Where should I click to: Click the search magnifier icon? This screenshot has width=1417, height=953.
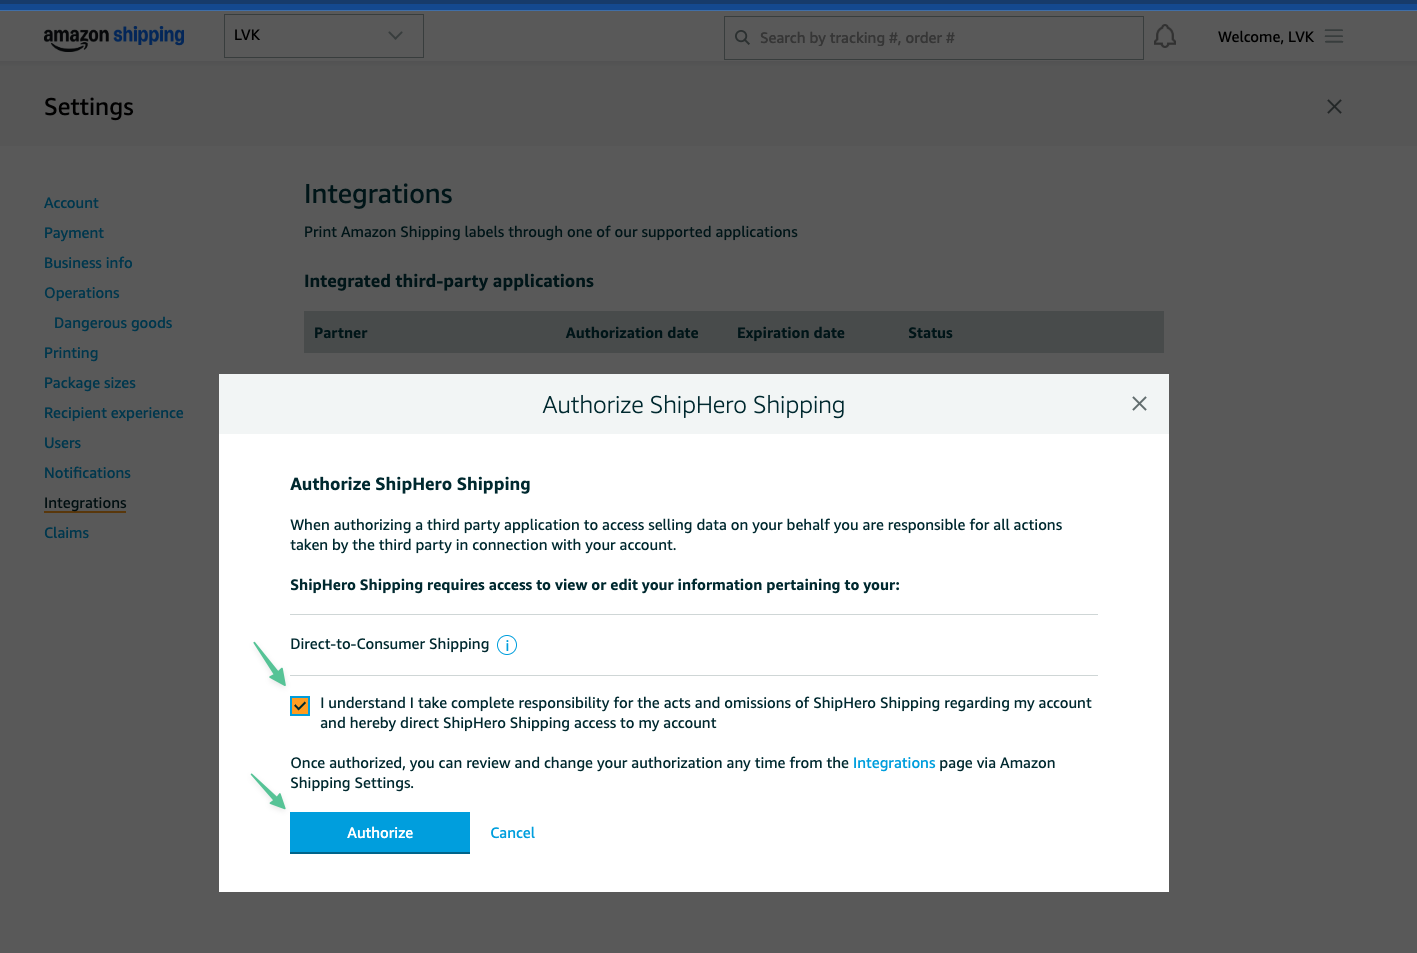pos(742,38)
